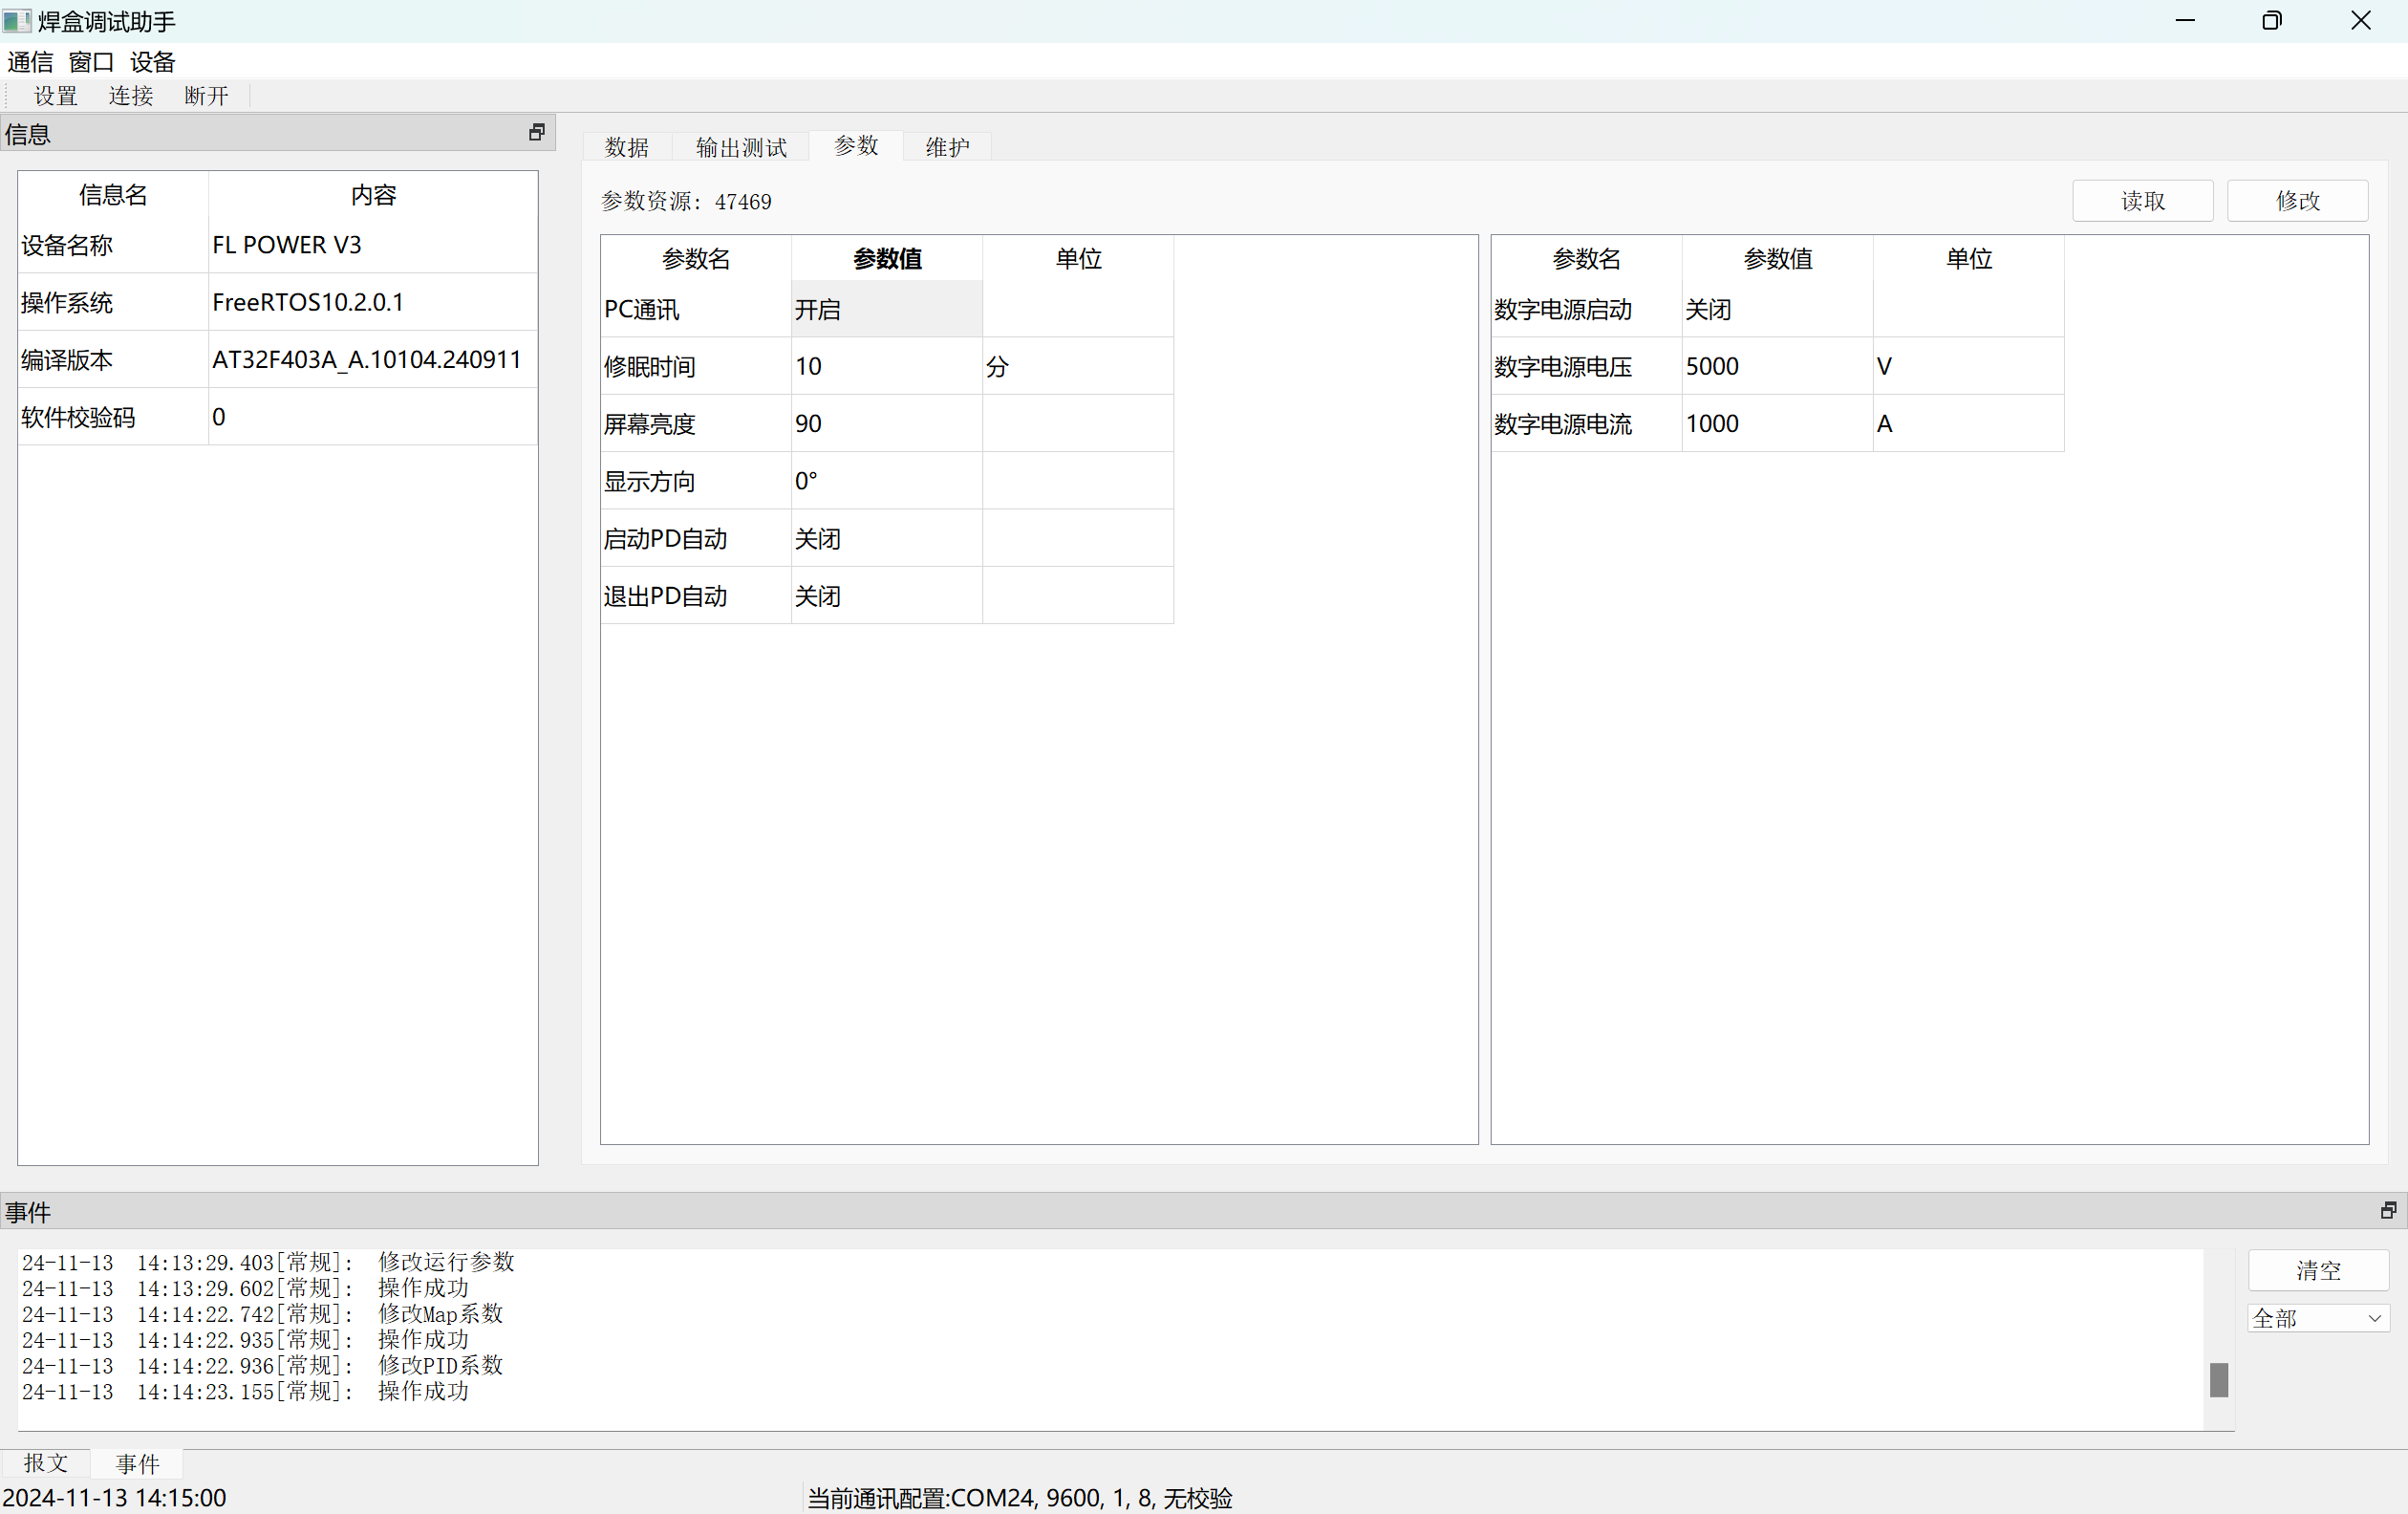Select the 数字电源电压 value cell 5000
2408x1514 pixels.
(x=1778, y=366)
